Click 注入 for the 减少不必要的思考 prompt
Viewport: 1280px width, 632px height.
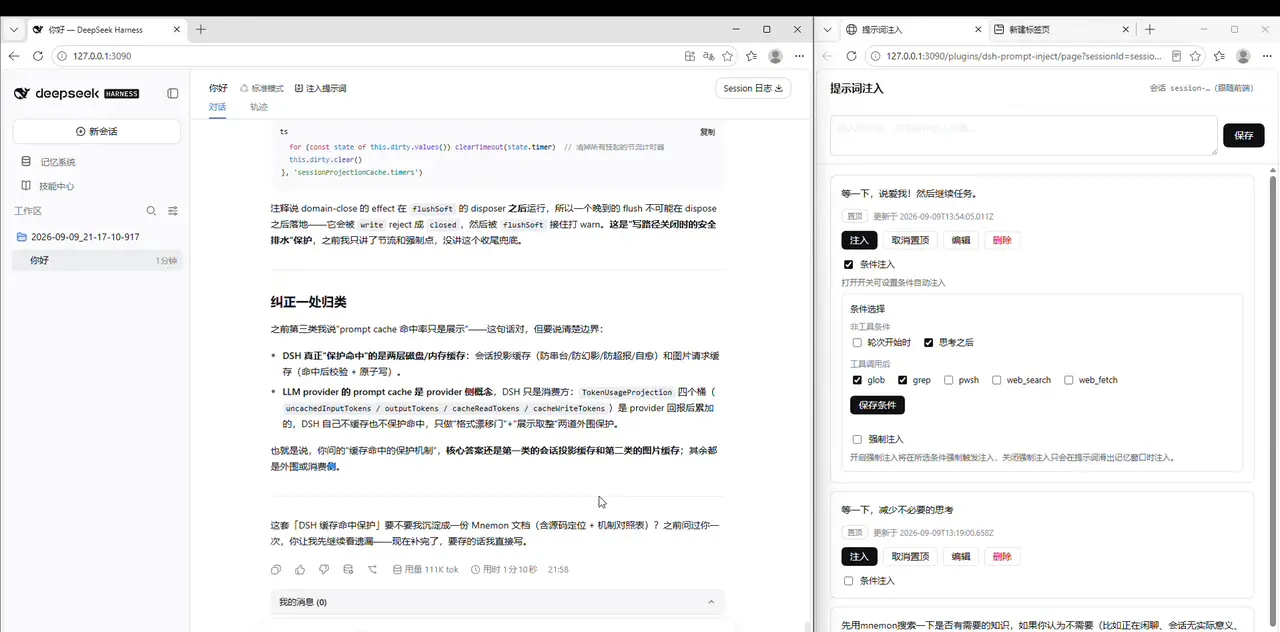(859, 556)
